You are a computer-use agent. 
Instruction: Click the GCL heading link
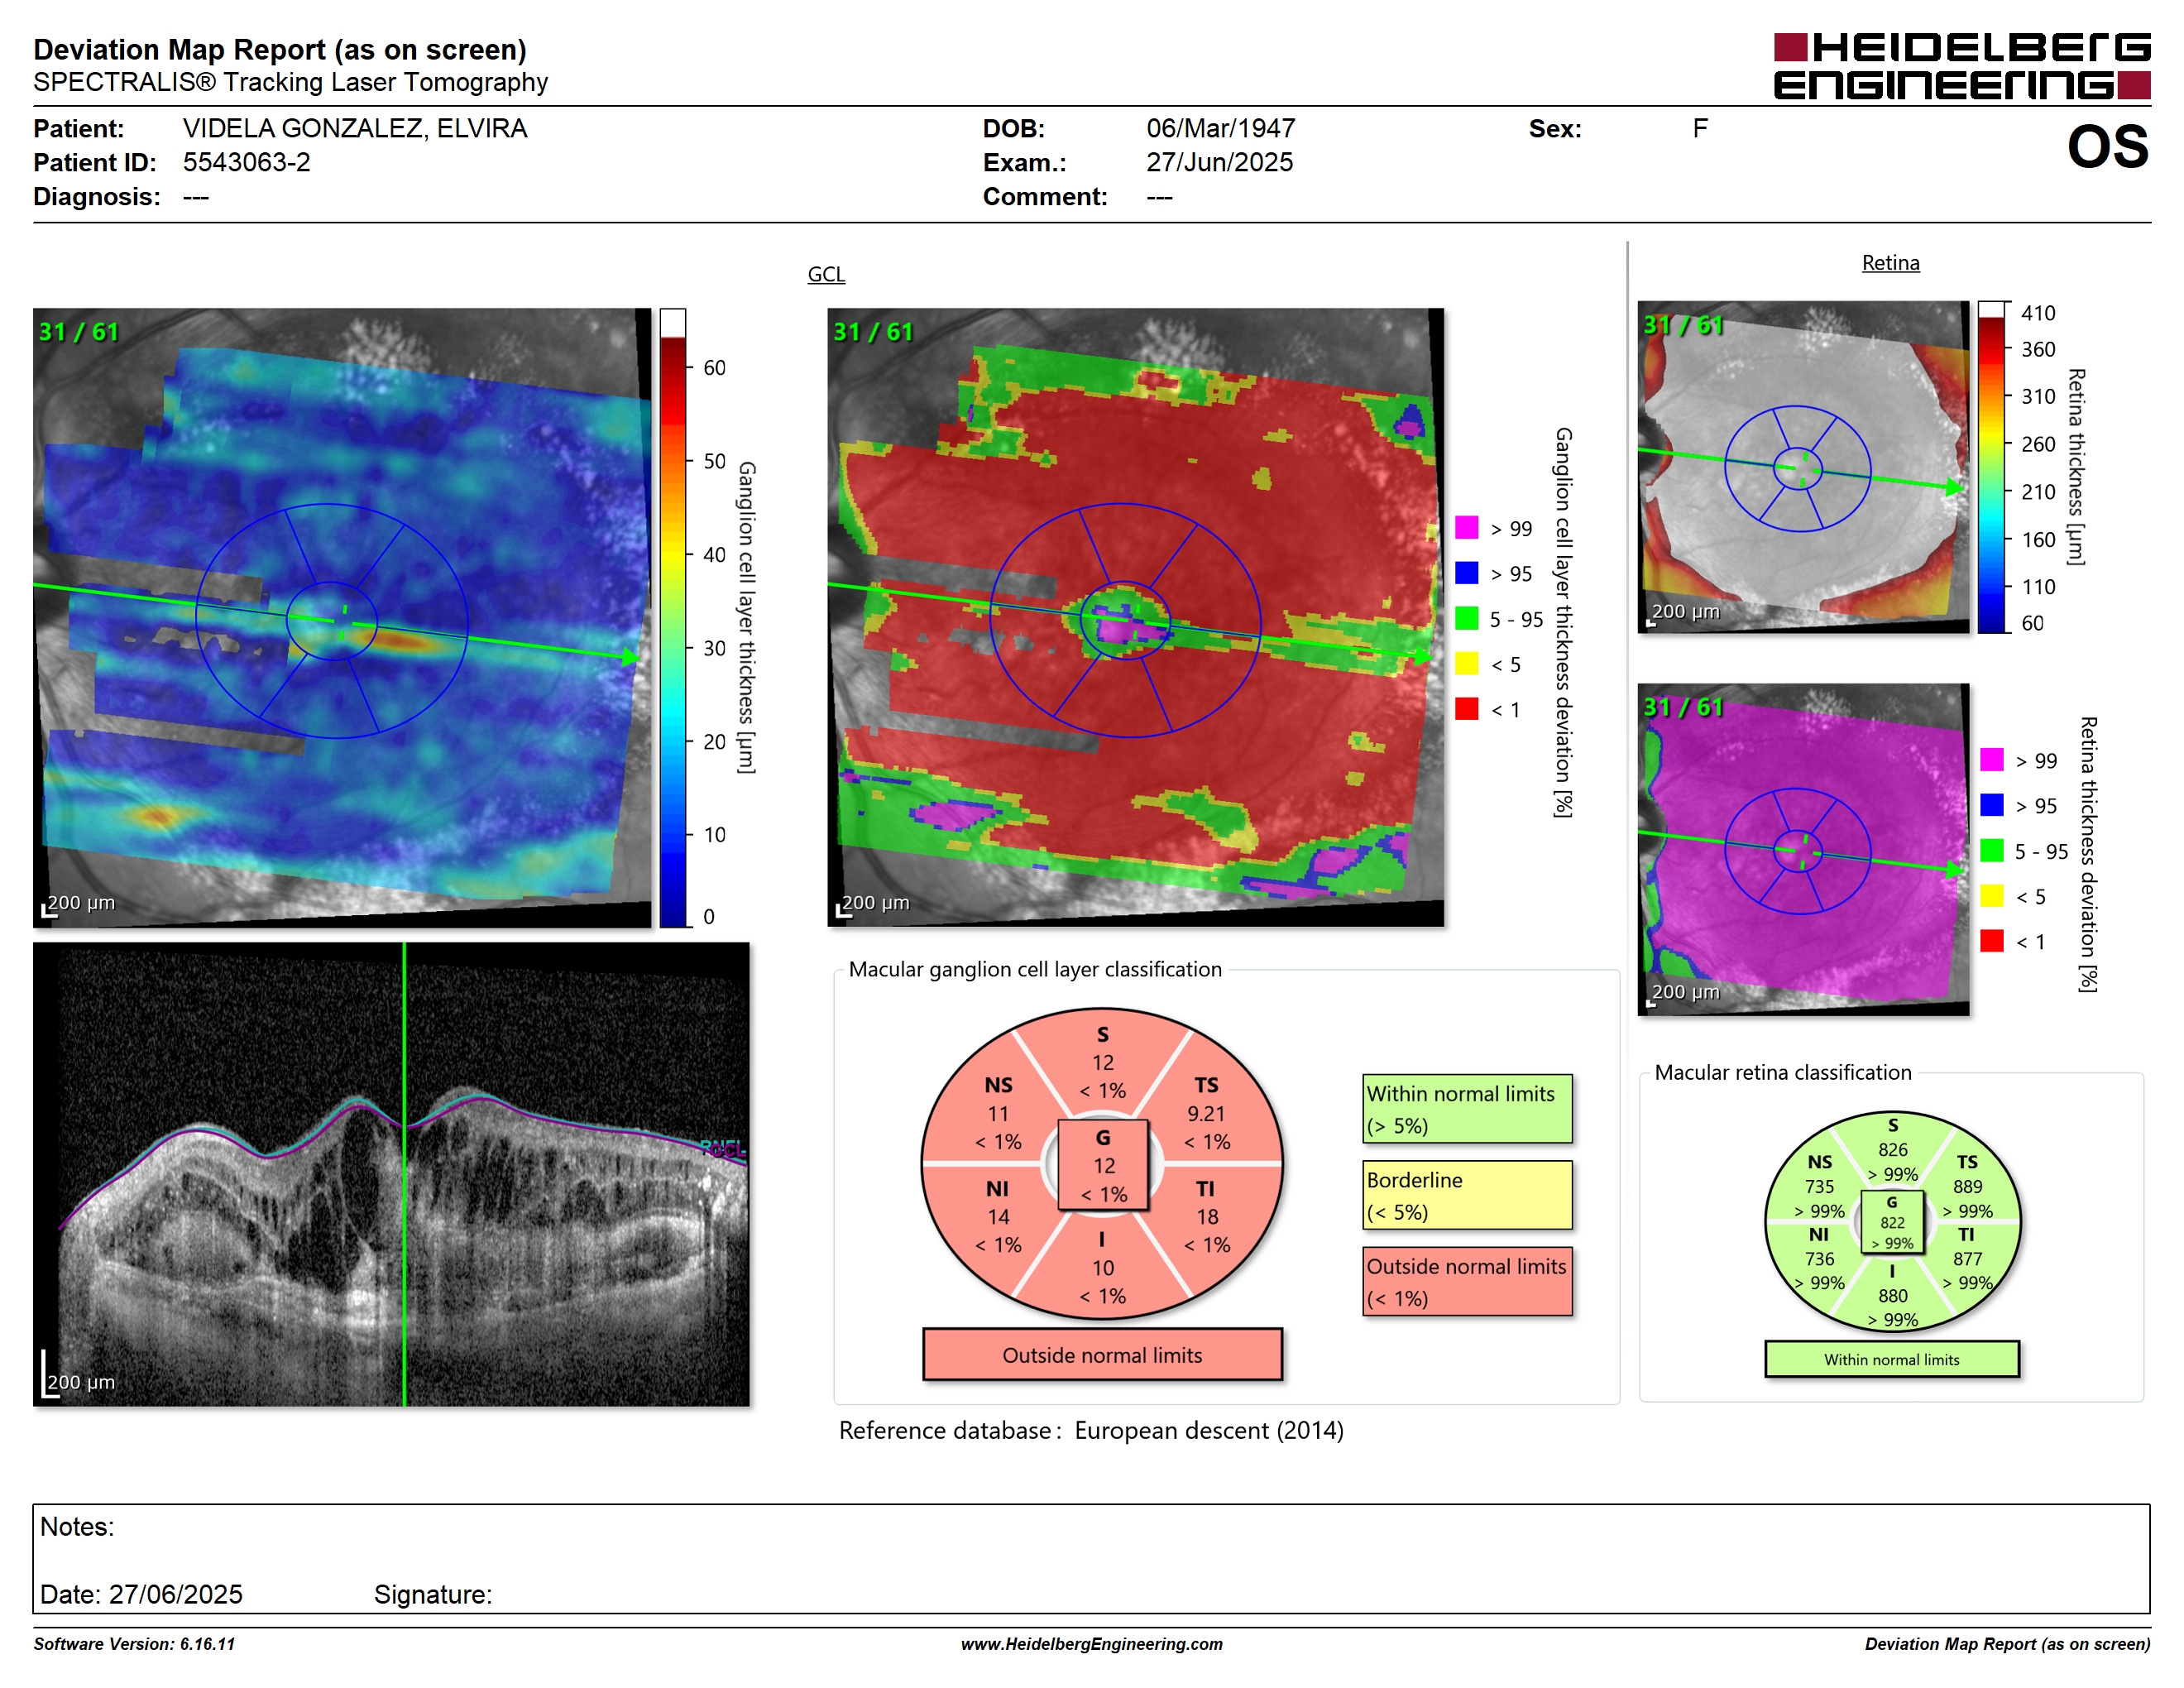[x=826, y=274]
